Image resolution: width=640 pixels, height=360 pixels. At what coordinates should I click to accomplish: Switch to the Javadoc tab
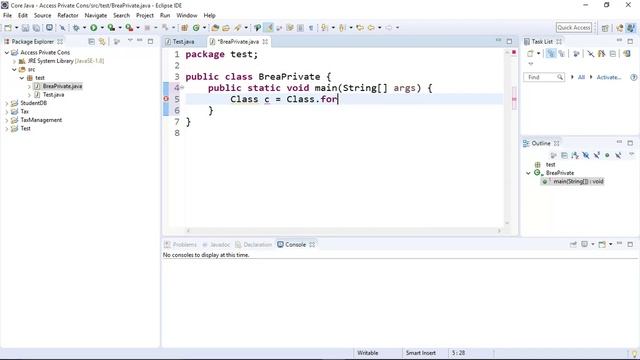click(220, 244)
